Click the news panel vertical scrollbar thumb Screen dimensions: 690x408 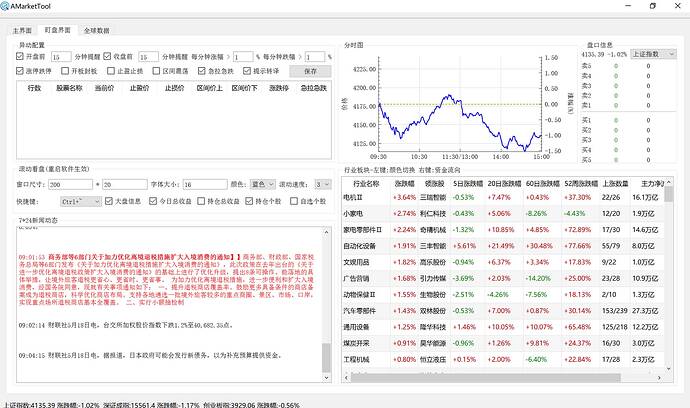(327, 357)
